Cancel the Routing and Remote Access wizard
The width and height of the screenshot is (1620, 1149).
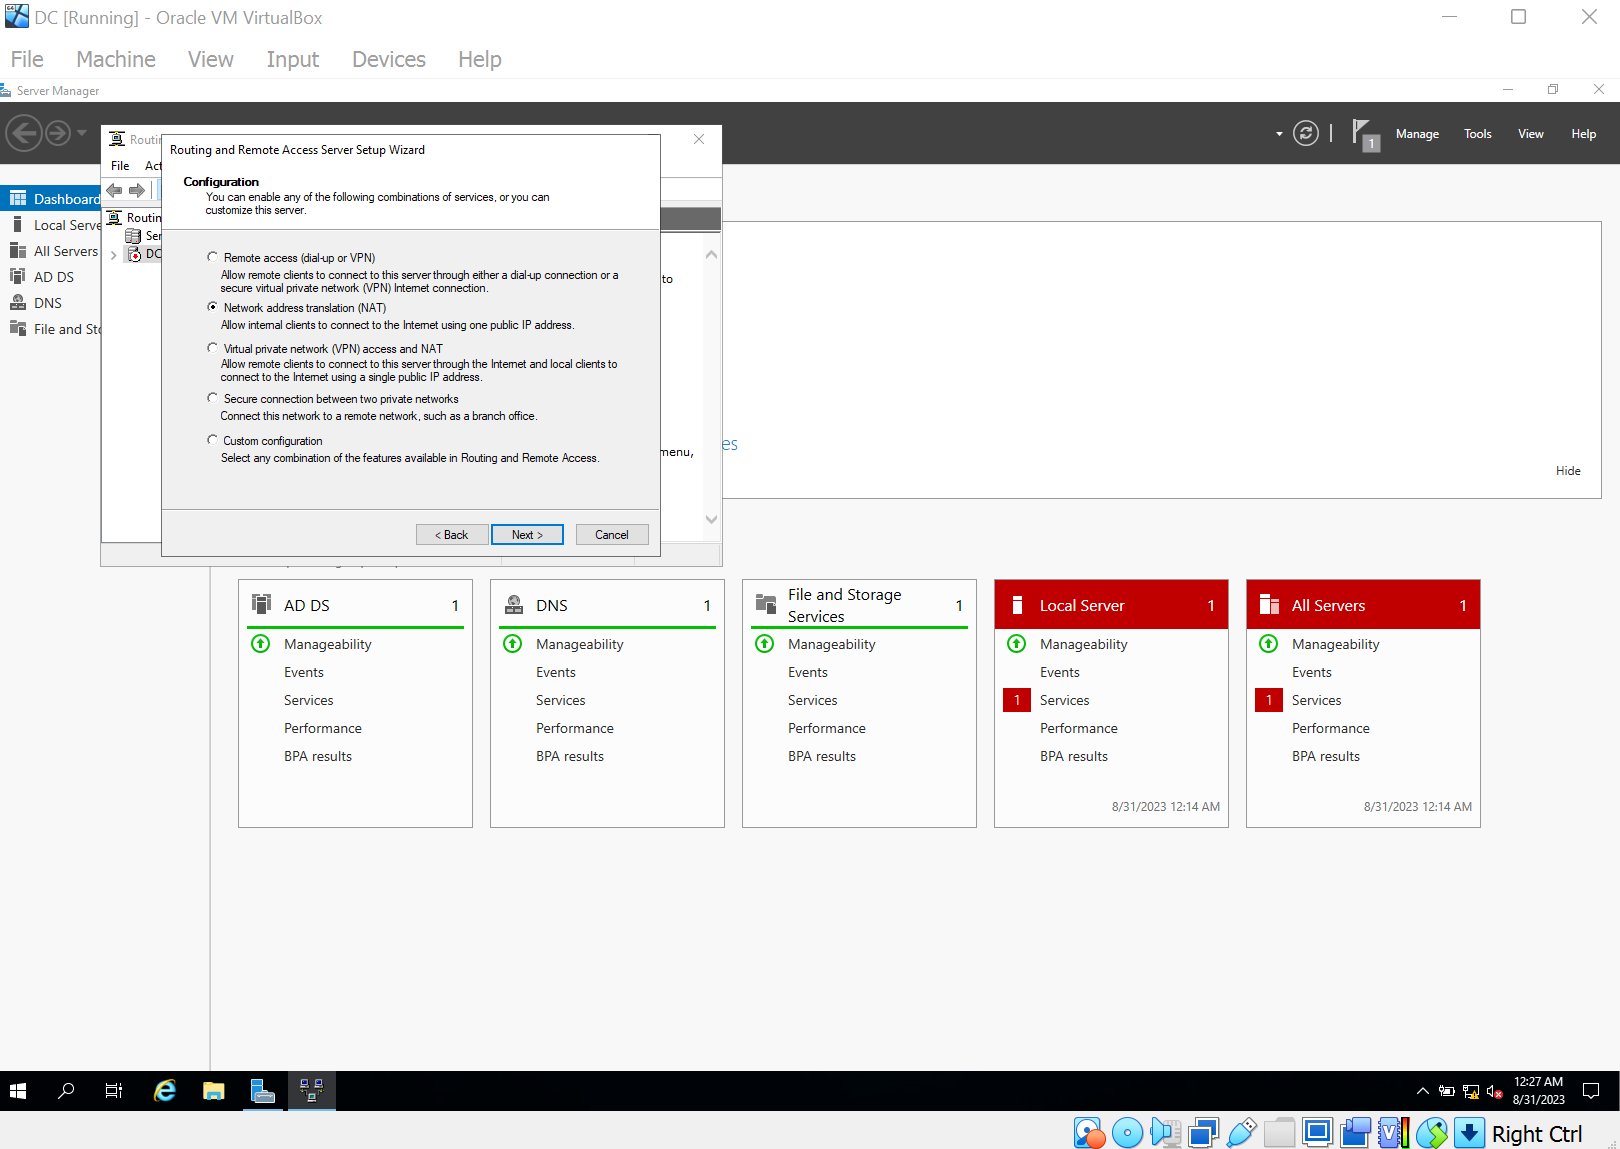click(611, 534)
